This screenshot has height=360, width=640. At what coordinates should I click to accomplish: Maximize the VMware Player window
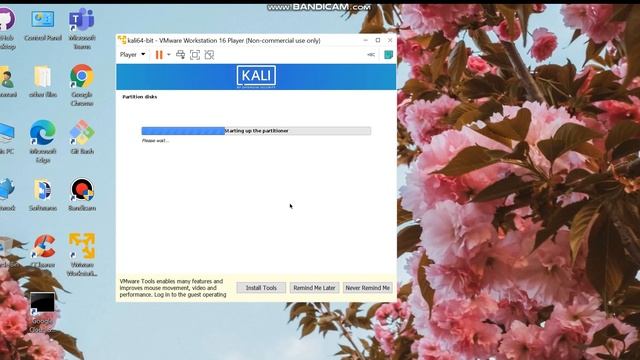[x=378, y=40]
